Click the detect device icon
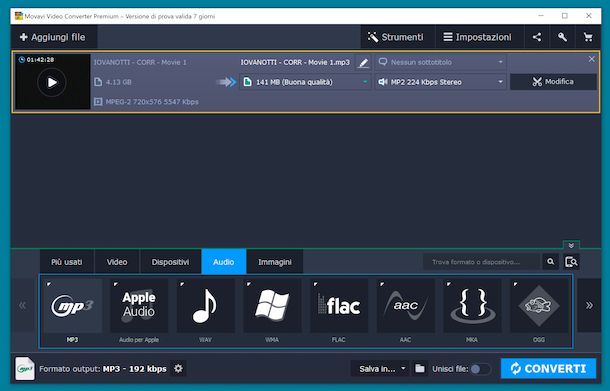 571,262
